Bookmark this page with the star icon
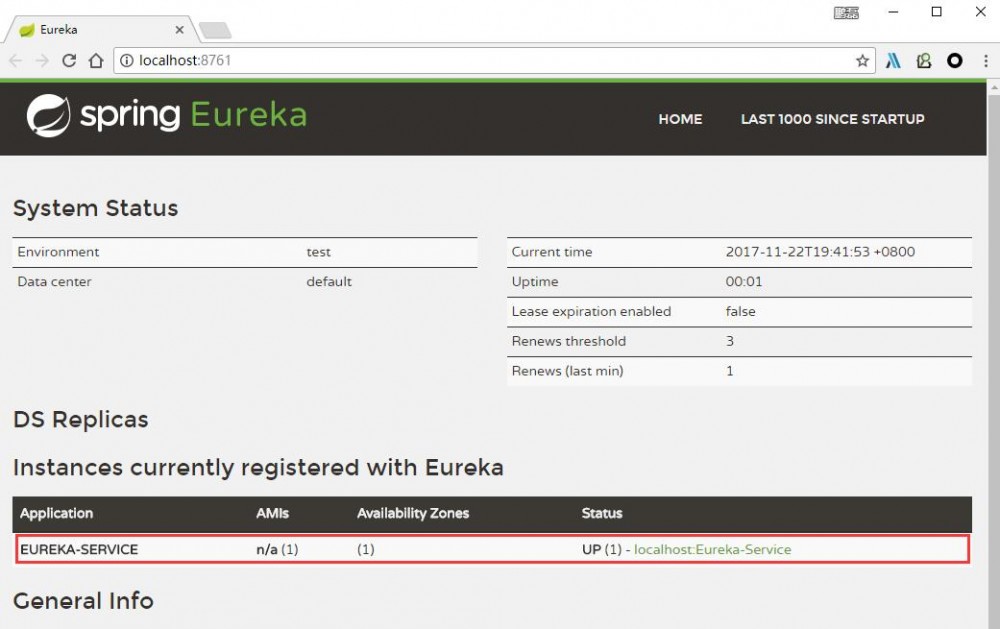The height and width of the screenshot is (629, 1000). click(x=862, y=61)
